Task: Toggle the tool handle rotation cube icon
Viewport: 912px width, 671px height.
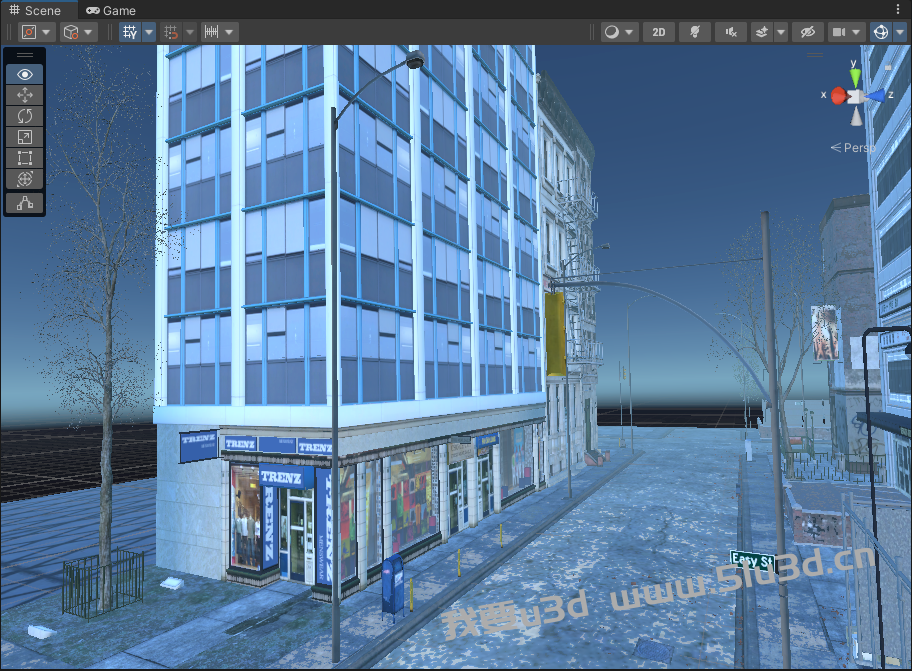Action: pyautogui.click(x=71, y=32)
